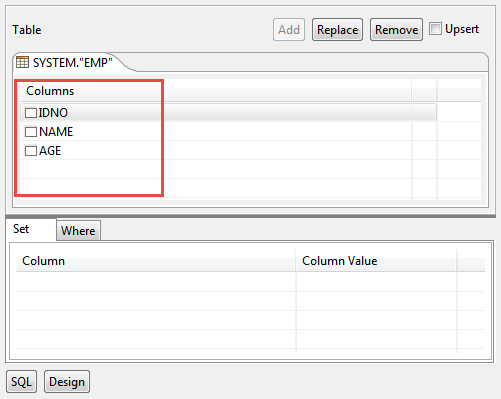Open the SYSTEM."EMP" table tab
Screen dimensions: 501x399
pyautogui.click(x=72, y=62)
